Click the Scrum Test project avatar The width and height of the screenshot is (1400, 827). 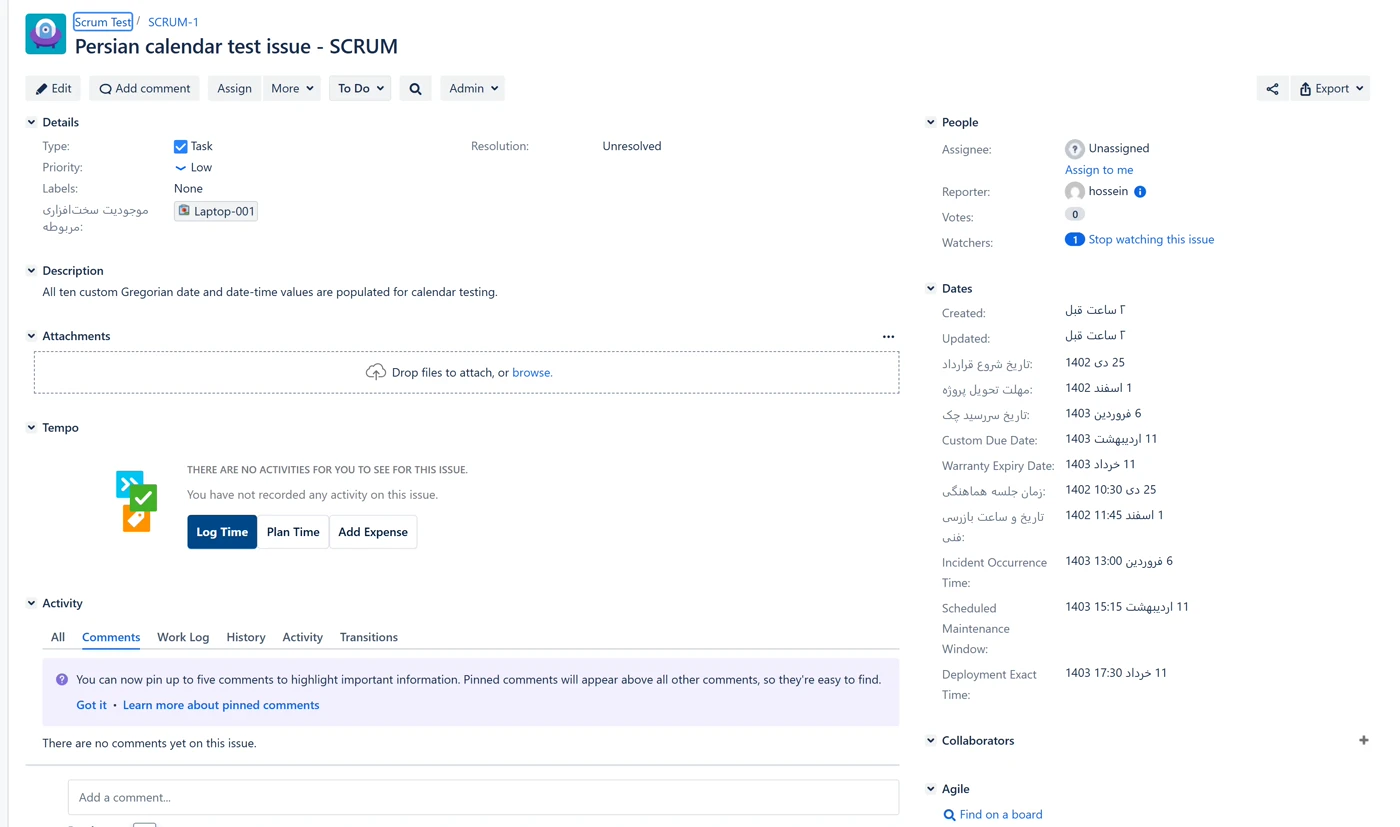46,34
